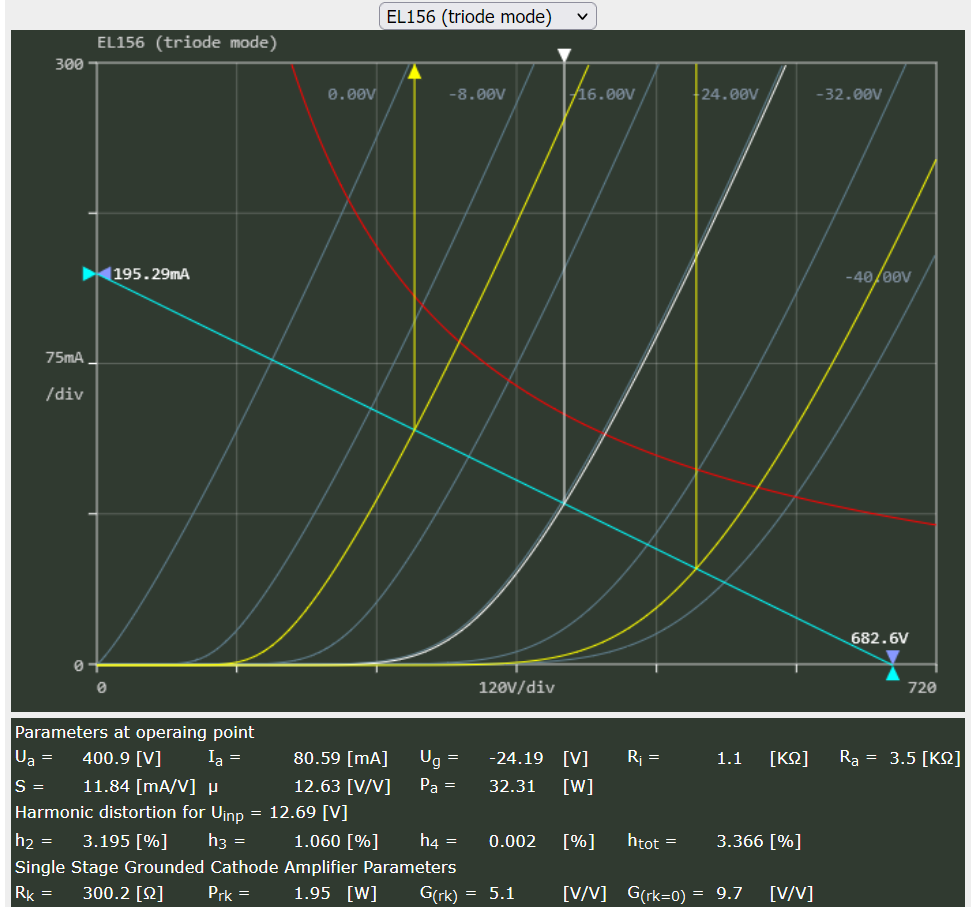Click the 195.29mA load line current label

tap(152, 274)
